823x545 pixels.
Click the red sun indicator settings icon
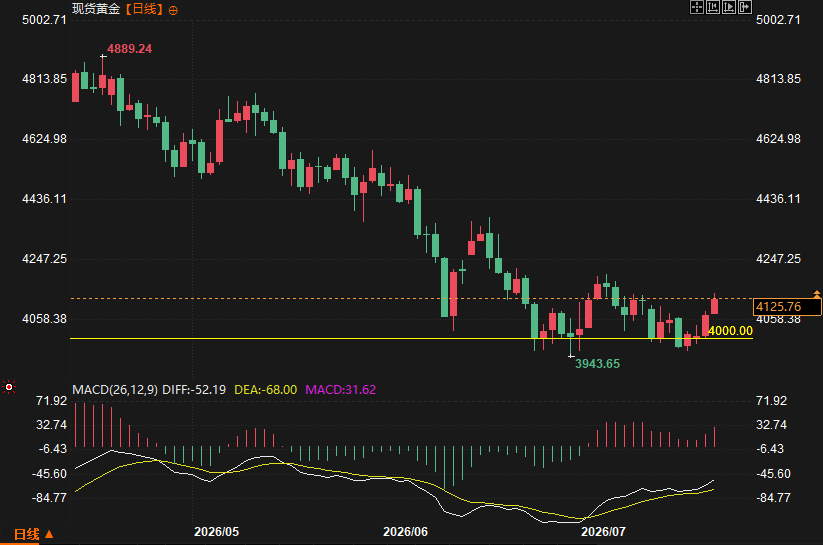click(x=9, y=387)
